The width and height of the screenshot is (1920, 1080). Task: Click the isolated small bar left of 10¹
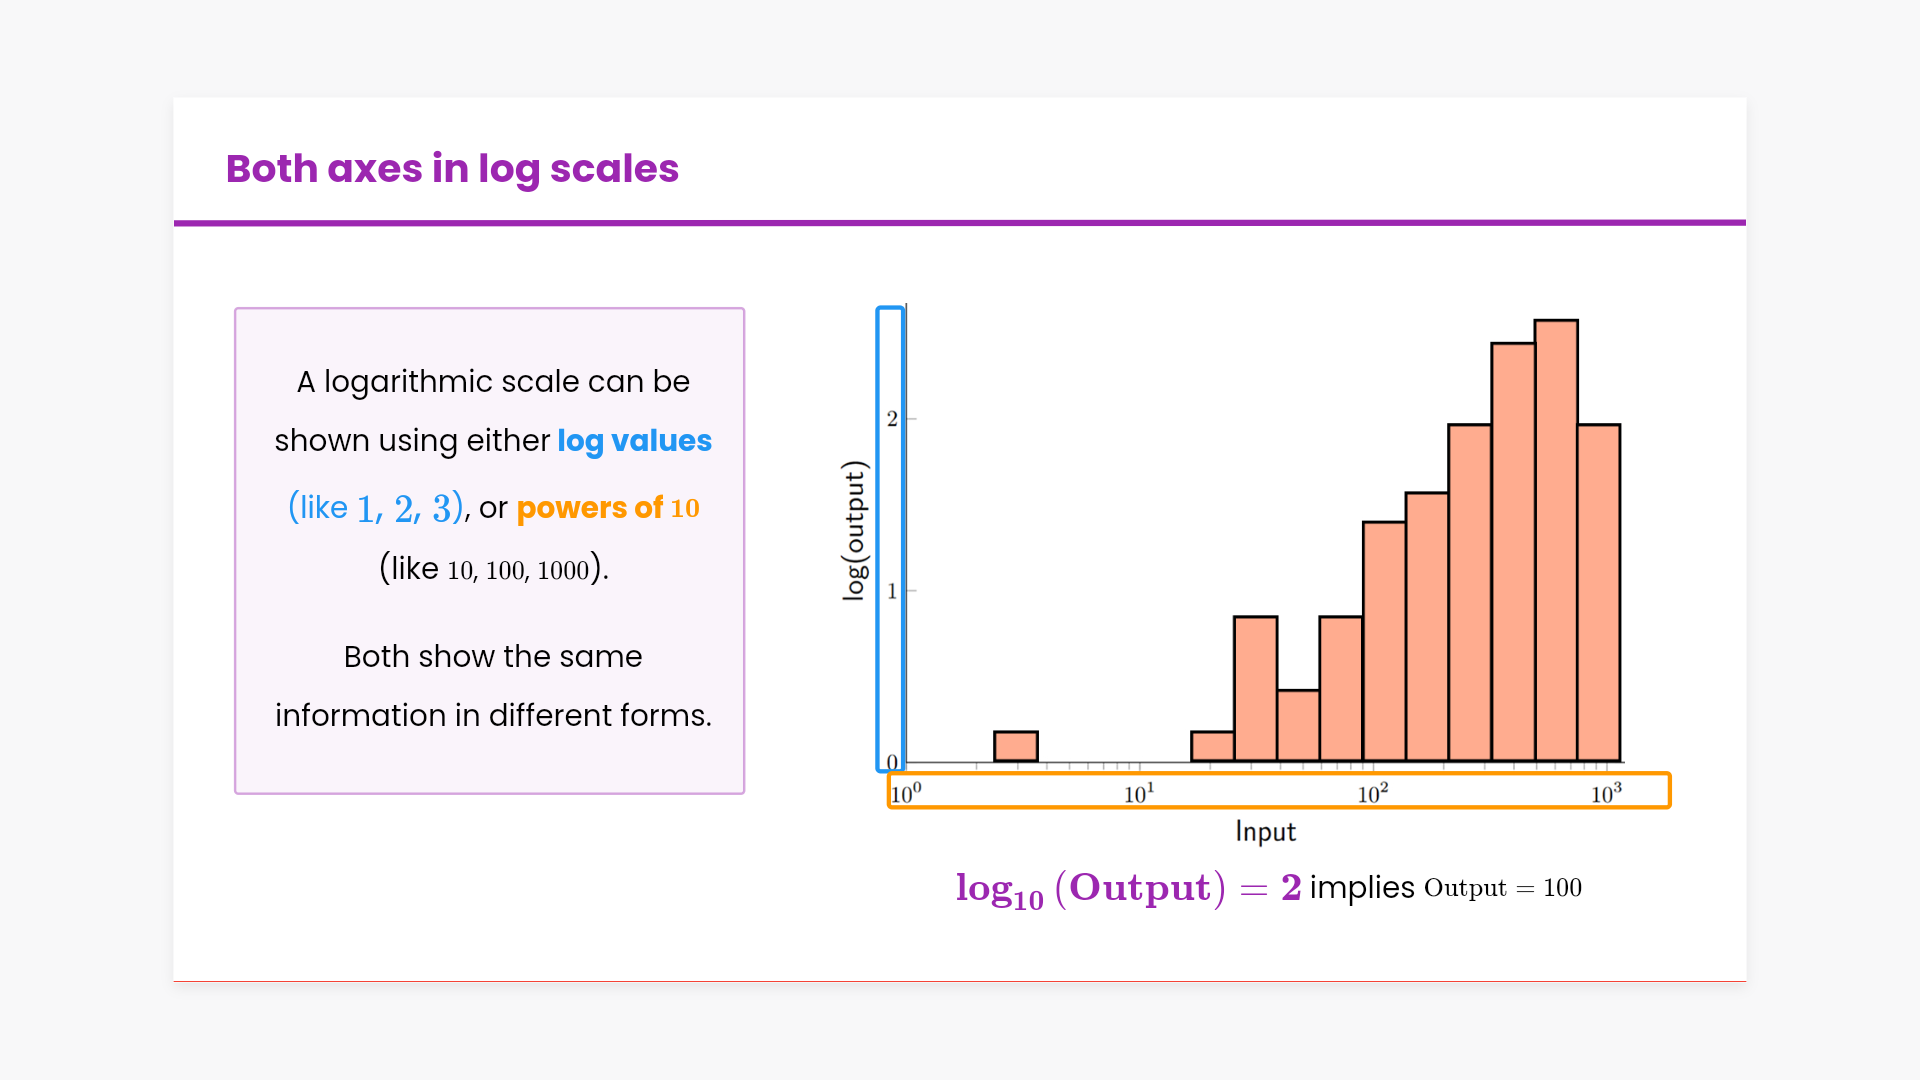tap(1016, 747)
